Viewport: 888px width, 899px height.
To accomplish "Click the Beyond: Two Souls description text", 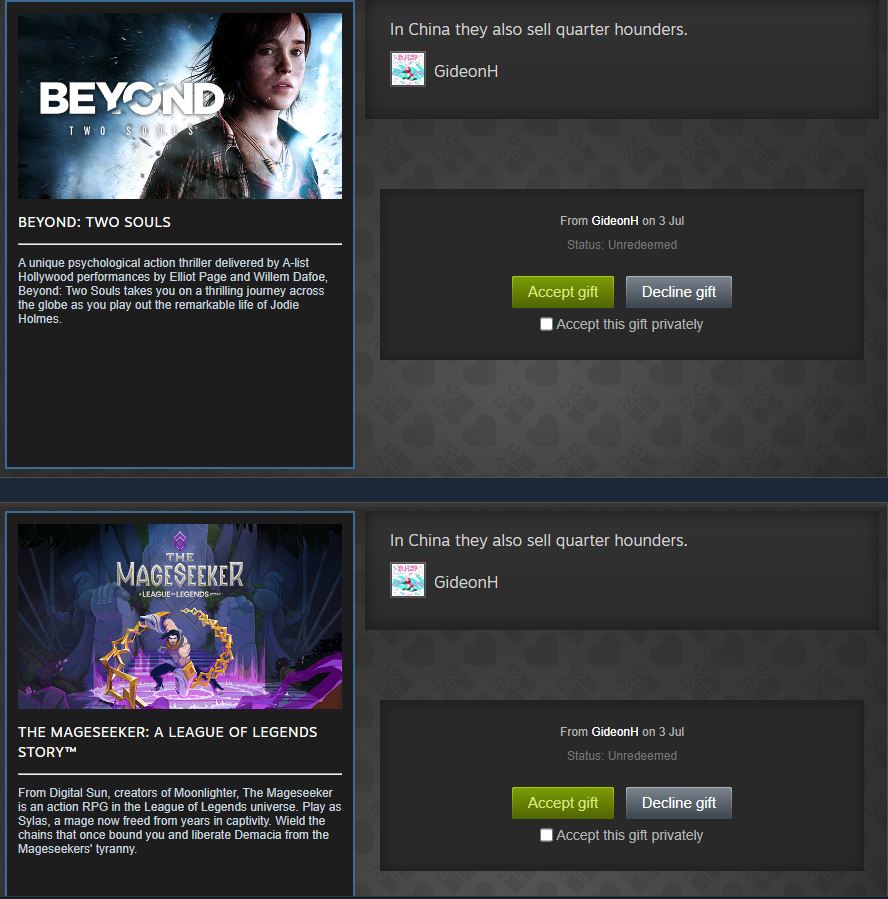I will click(173, 291).
